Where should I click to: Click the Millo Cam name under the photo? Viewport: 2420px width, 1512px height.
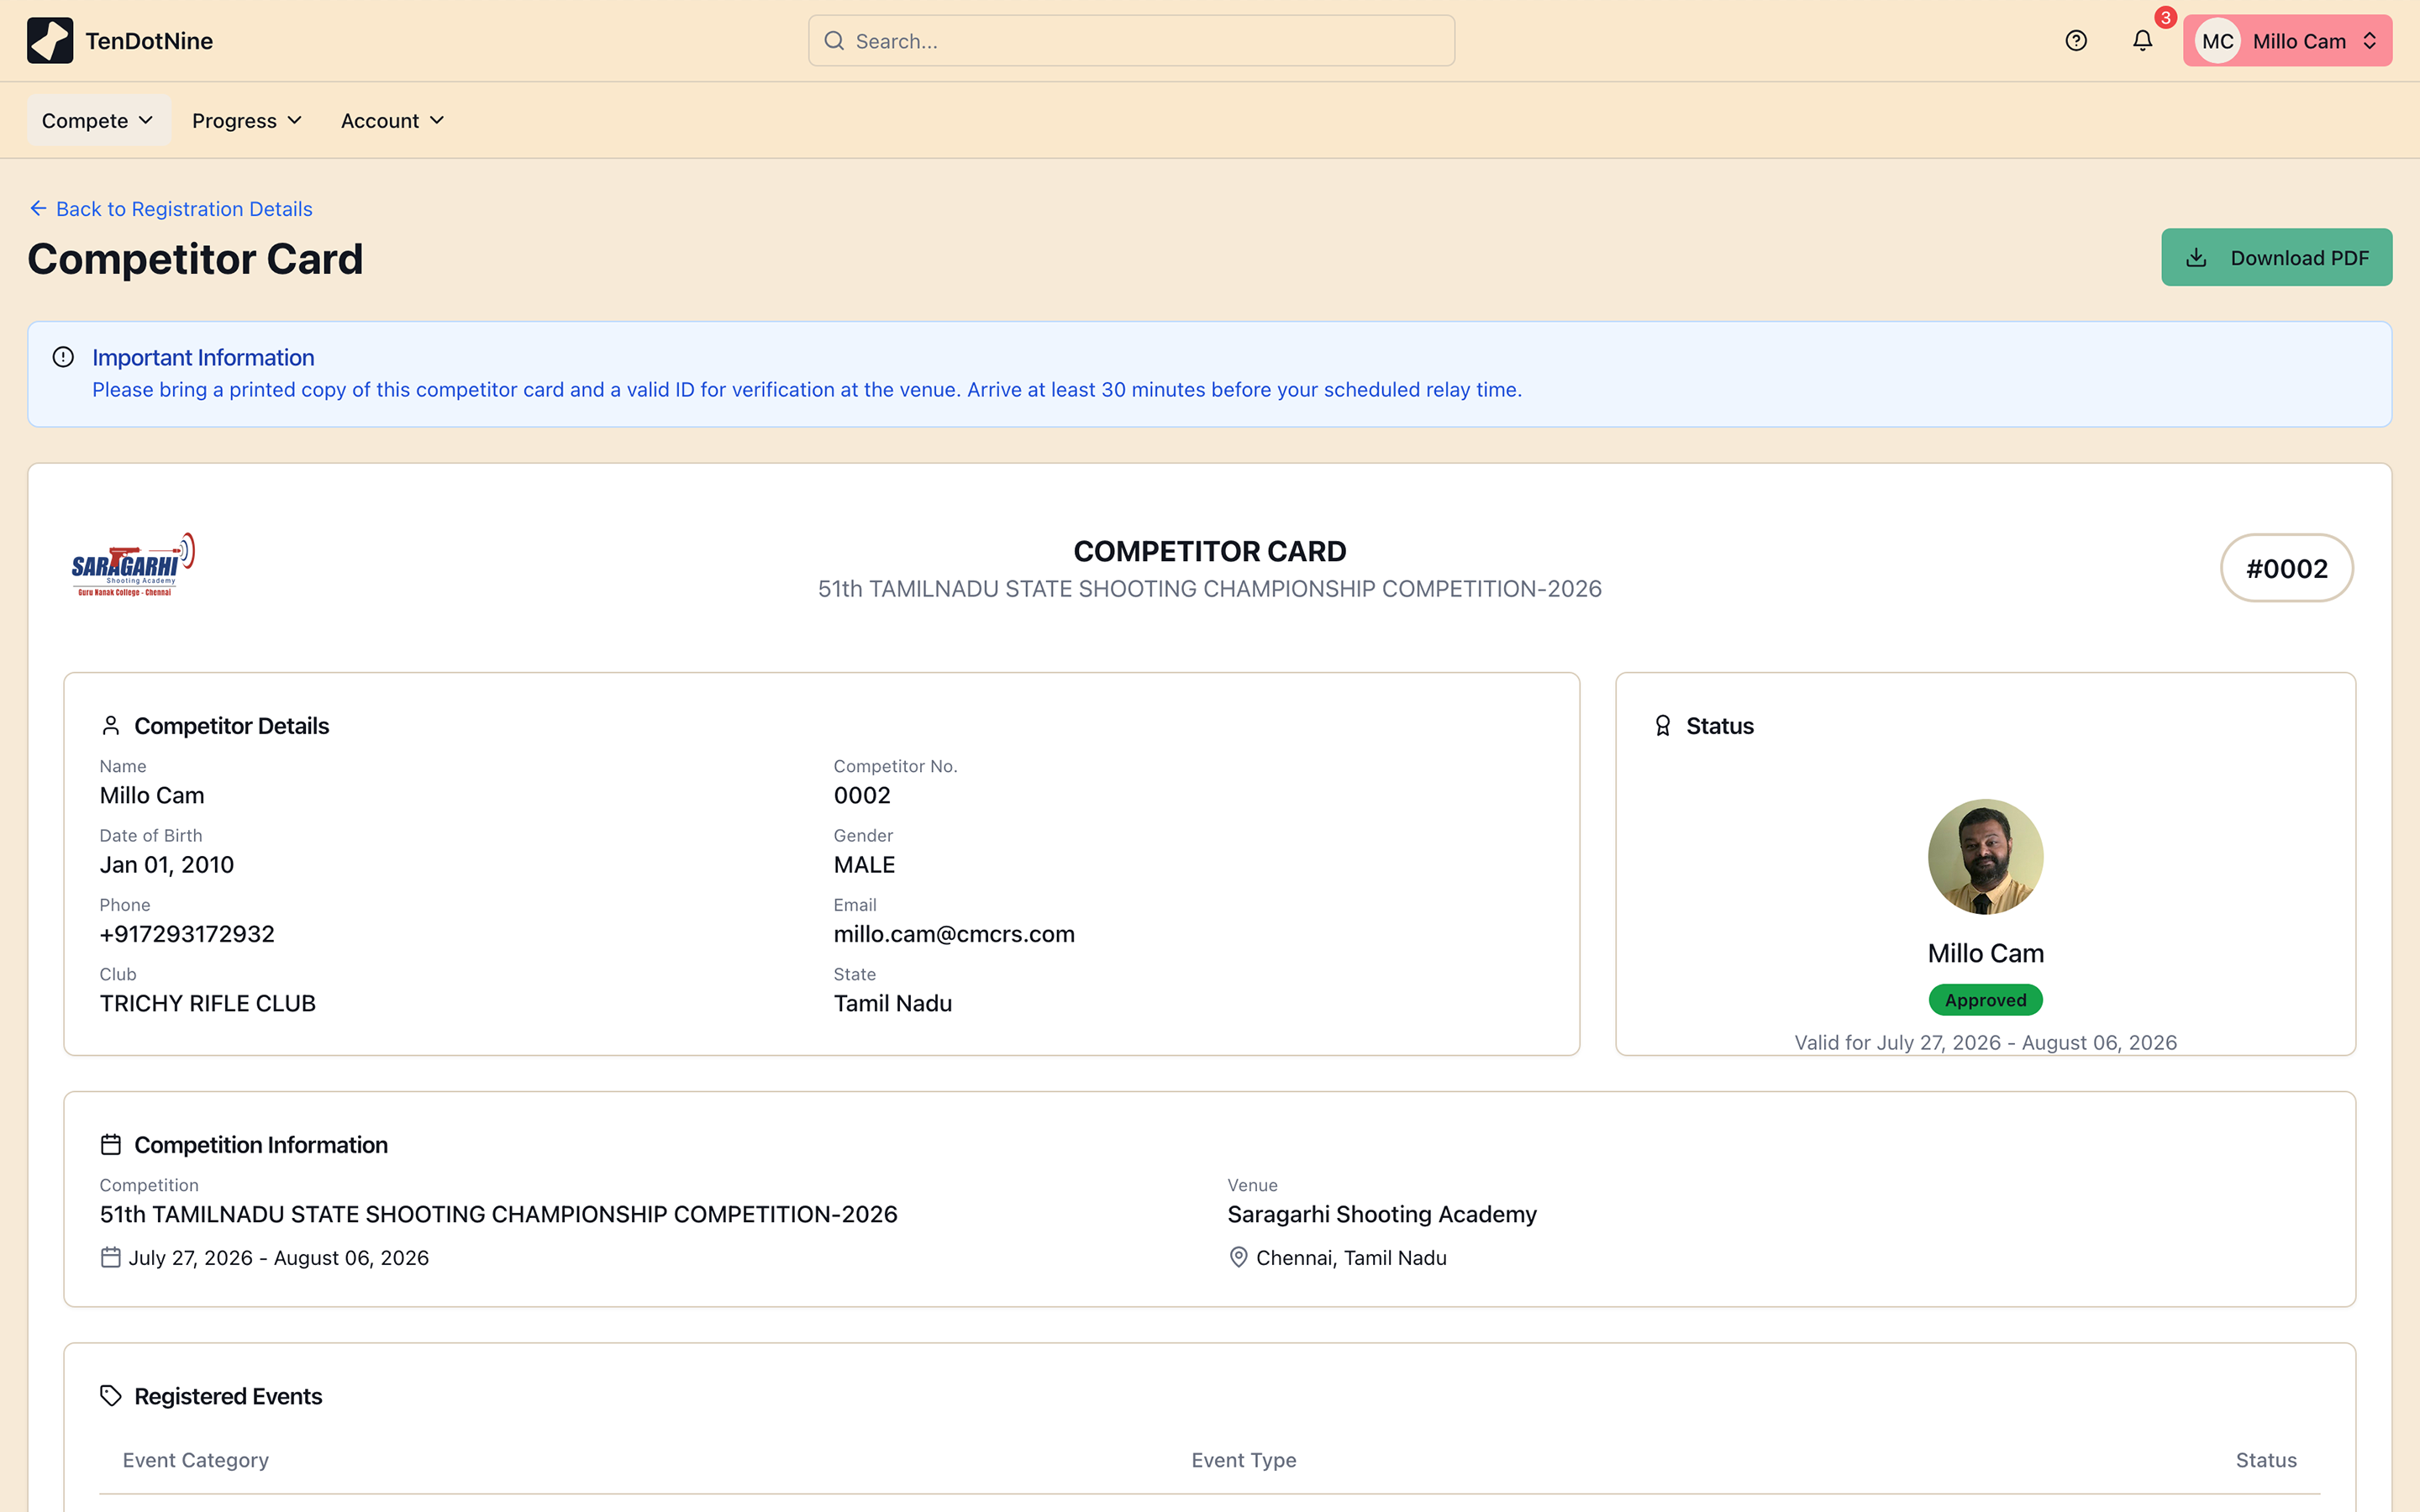1985,953
